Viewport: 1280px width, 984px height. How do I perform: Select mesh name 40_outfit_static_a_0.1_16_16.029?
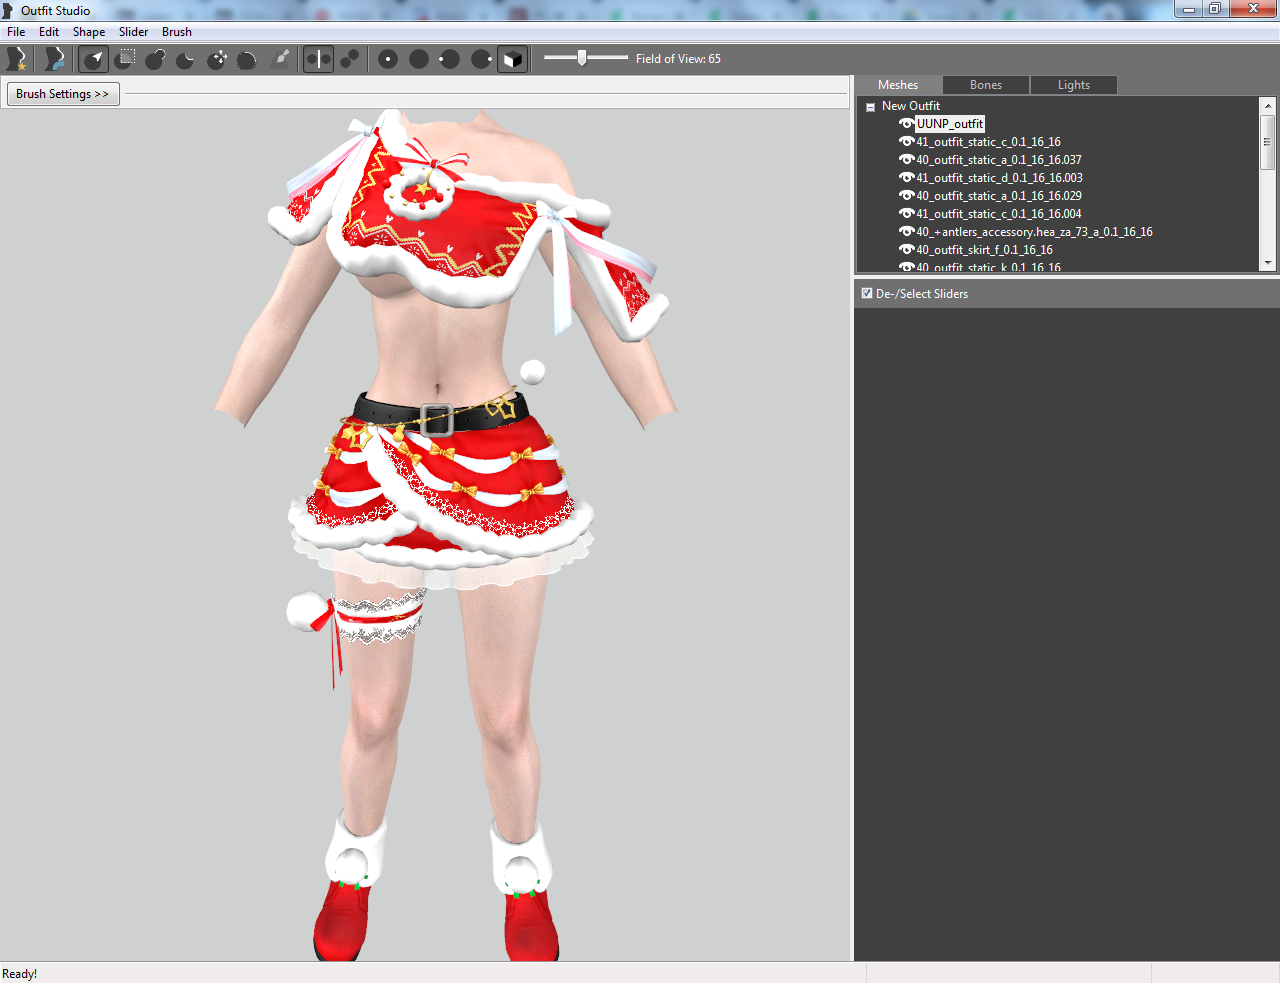(x=999, y=196)
